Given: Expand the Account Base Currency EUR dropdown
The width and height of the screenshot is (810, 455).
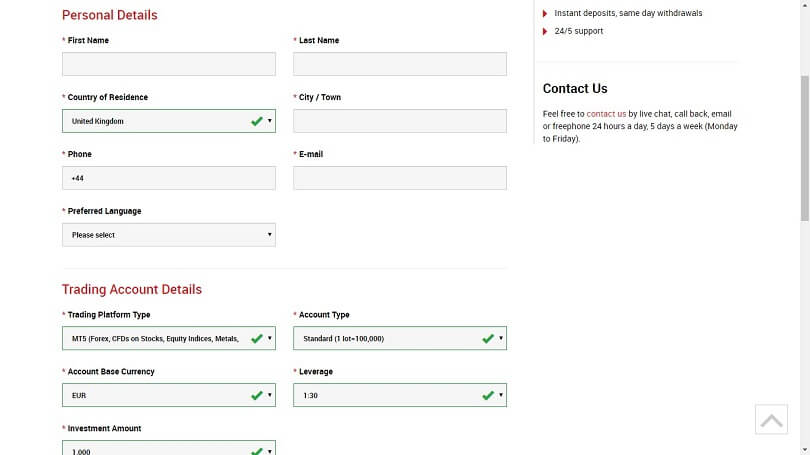Looking at the screenshot, I should [x=169, y=395].
